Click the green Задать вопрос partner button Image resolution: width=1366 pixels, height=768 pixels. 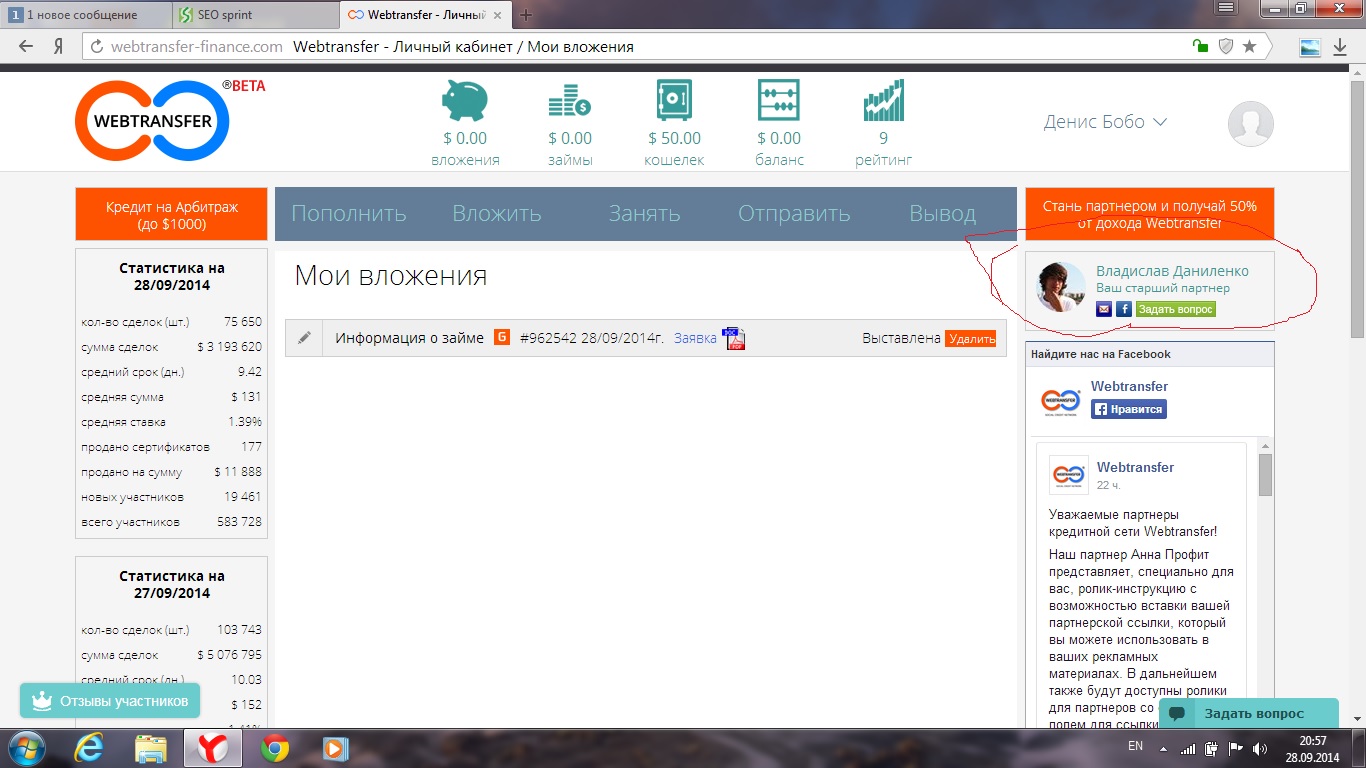click(1175, 309)
